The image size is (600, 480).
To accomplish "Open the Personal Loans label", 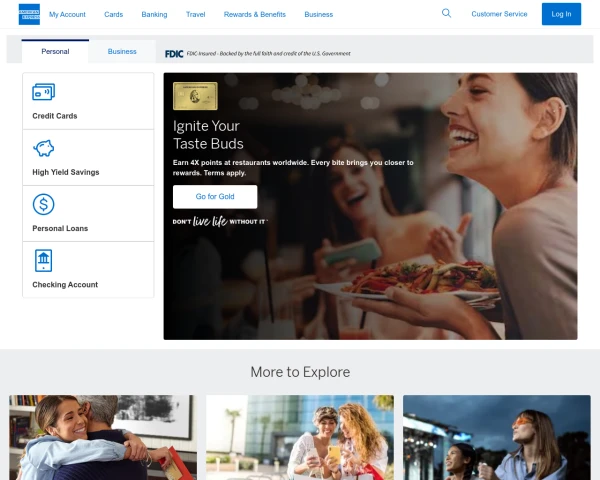I will [60, 229].
